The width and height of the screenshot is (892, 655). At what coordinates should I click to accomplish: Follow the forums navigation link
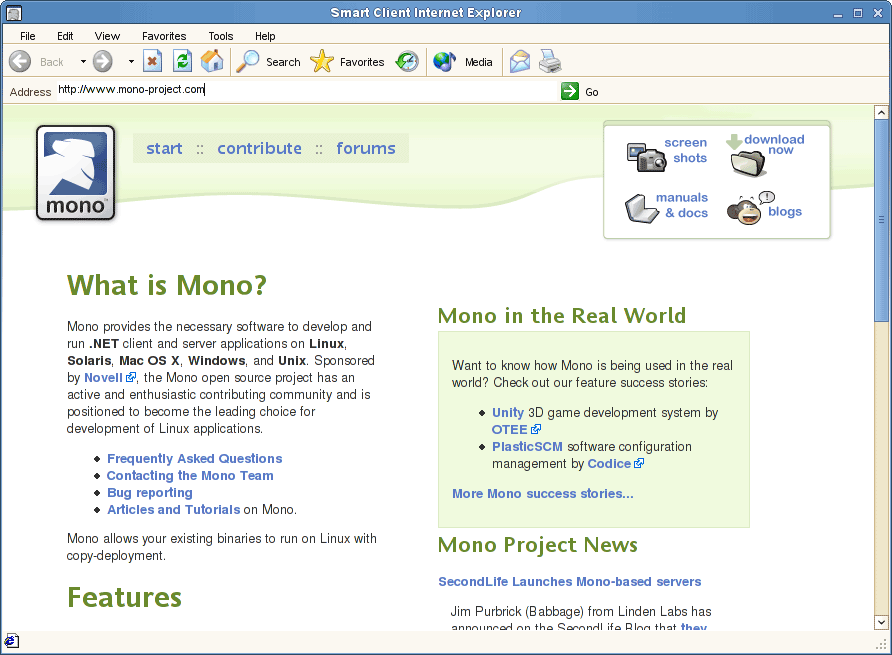pyautogui.click(x=366, y=149)
